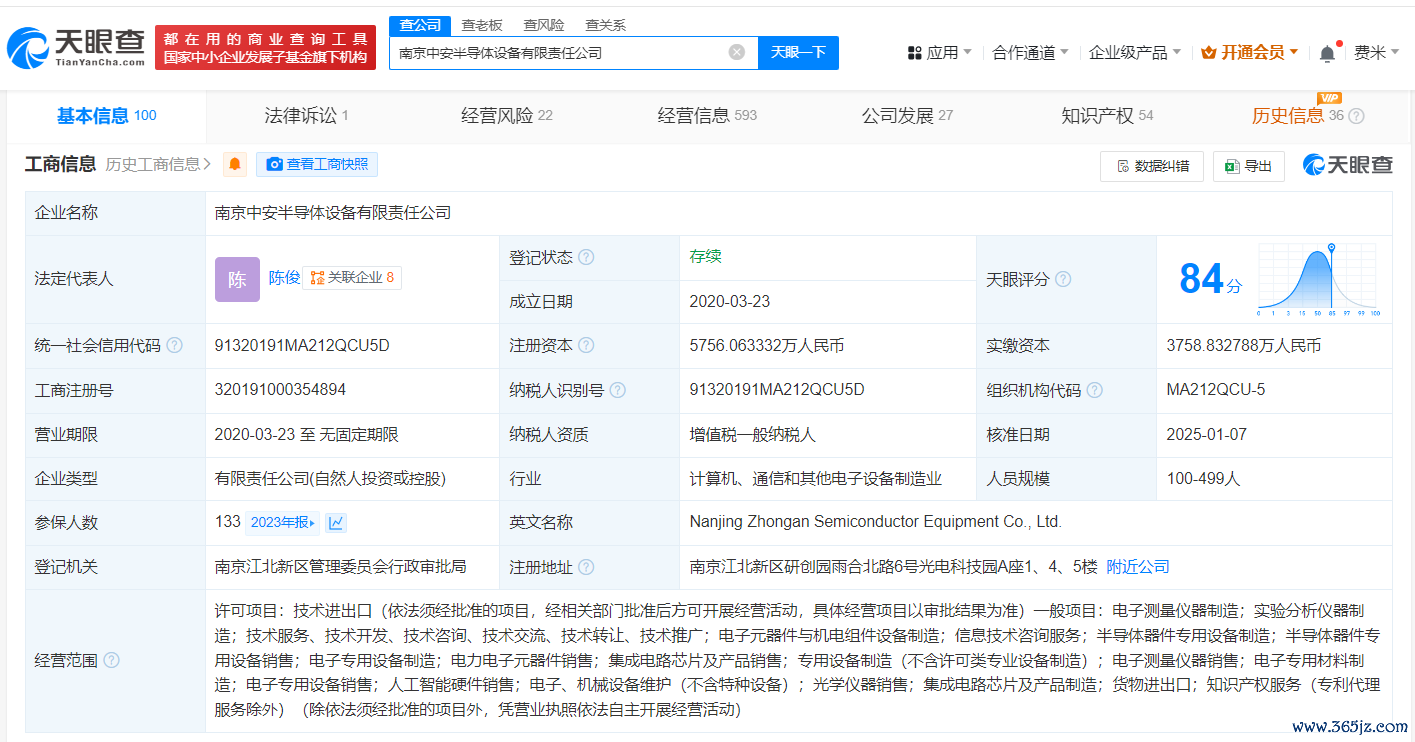Switch to the 法律诉讼 tab
This screenshot has height=742, width=1415.
(x=306, y=116)
